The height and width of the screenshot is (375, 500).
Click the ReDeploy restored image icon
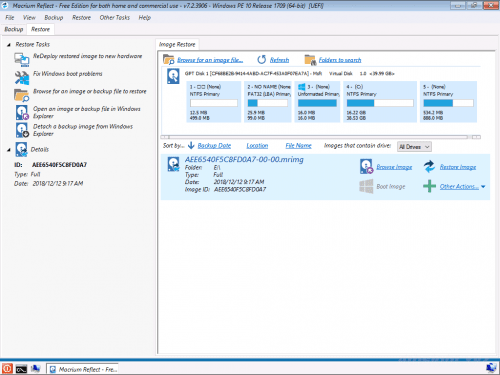coord(22,60)
